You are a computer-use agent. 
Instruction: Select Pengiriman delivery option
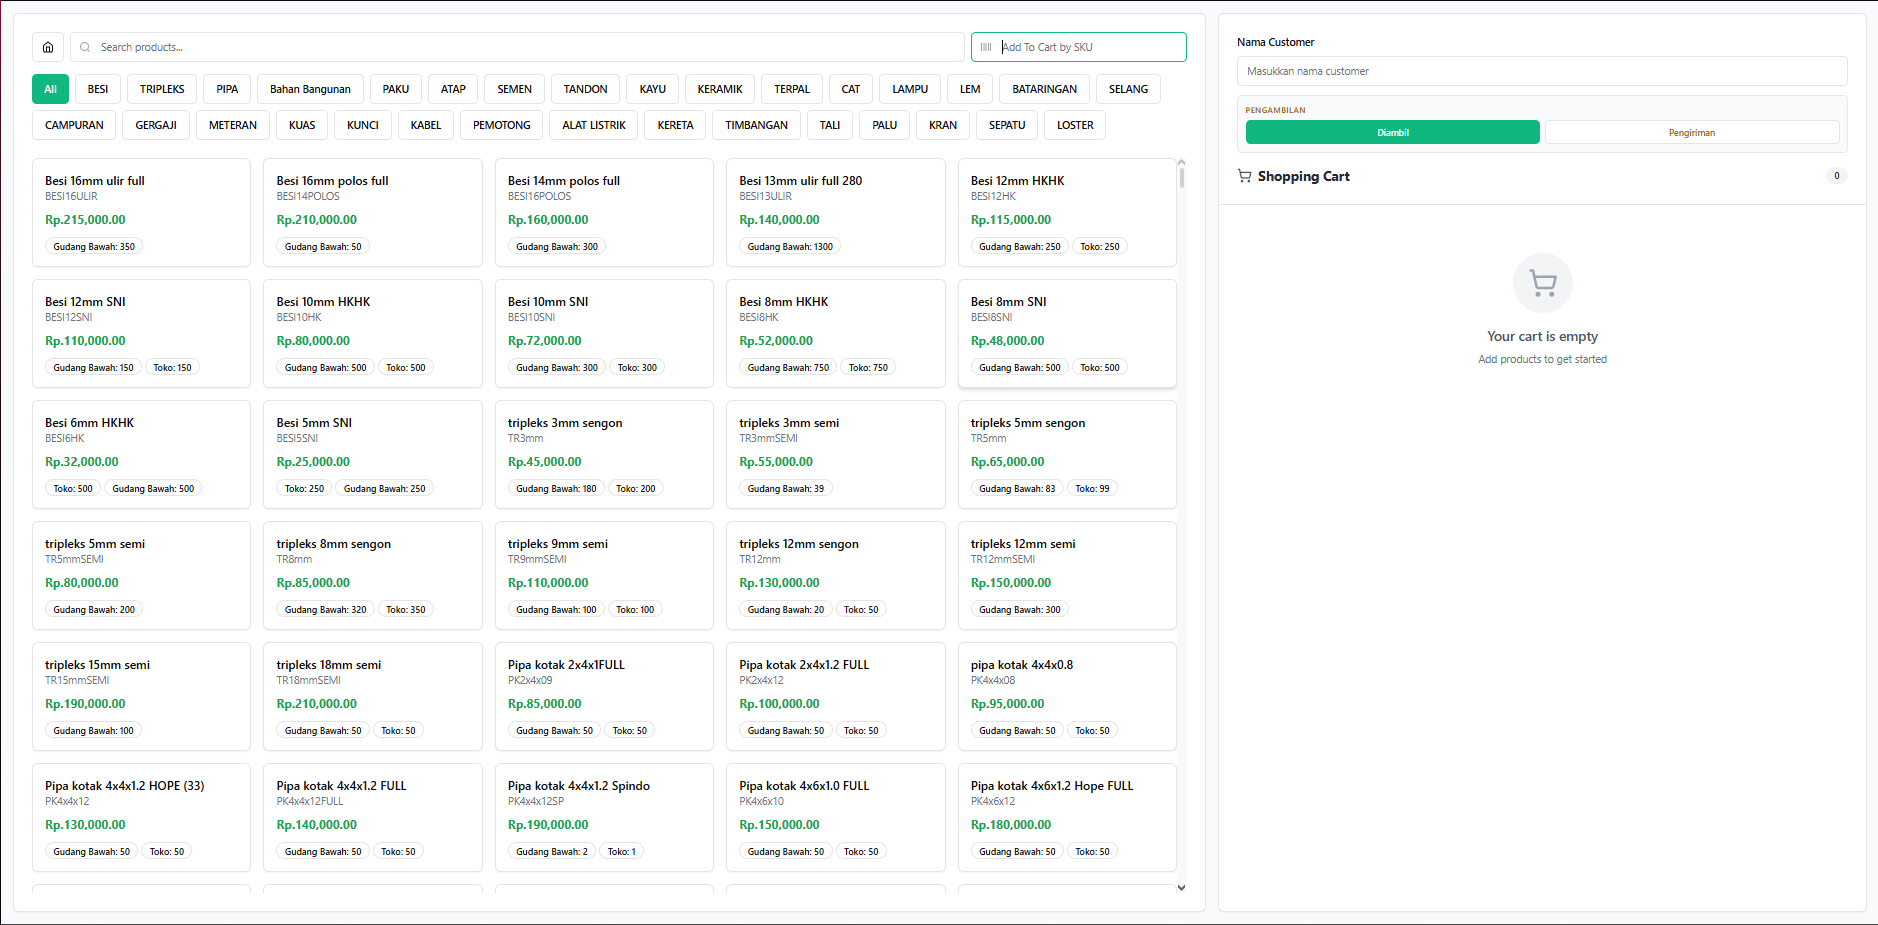1691,132
